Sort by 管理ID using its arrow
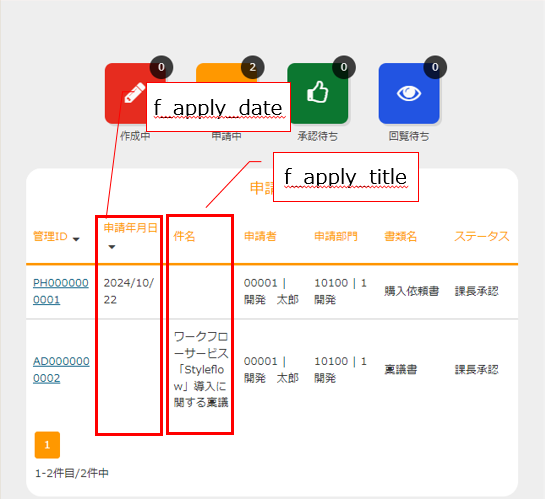Image resolution: width=545 pixels, height=501 pixels. 76,239
